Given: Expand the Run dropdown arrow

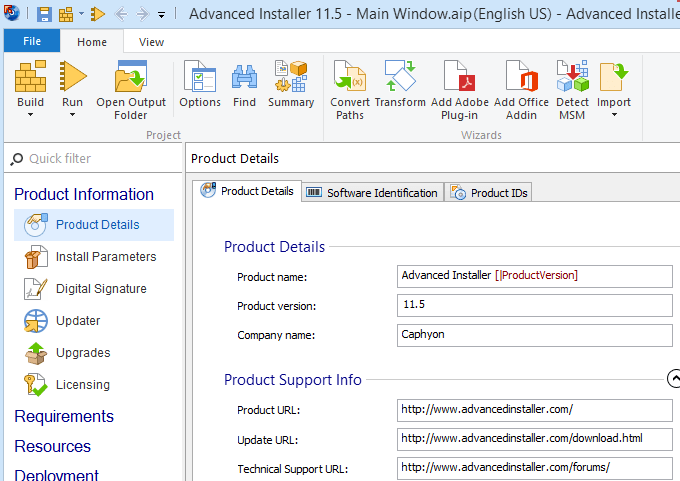Looking at the screenshot, I should [x=72, y=115].
